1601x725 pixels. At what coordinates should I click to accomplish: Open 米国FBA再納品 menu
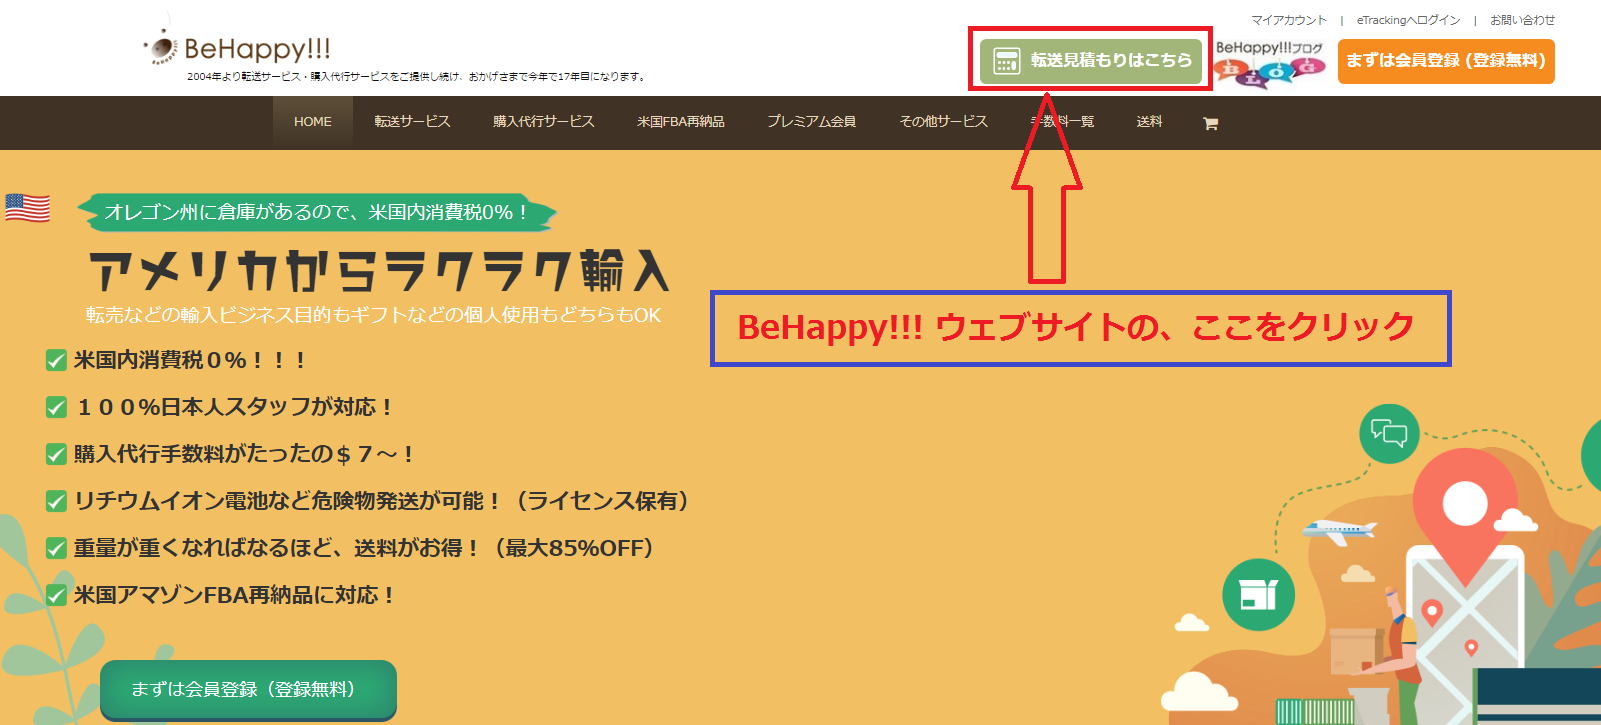pyautogui.click(x=681, y=122)
